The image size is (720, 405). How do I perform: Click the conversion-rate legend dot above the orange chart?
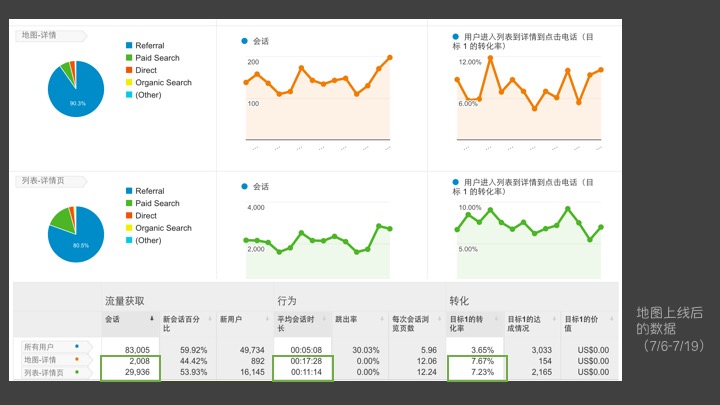point(456,36)
